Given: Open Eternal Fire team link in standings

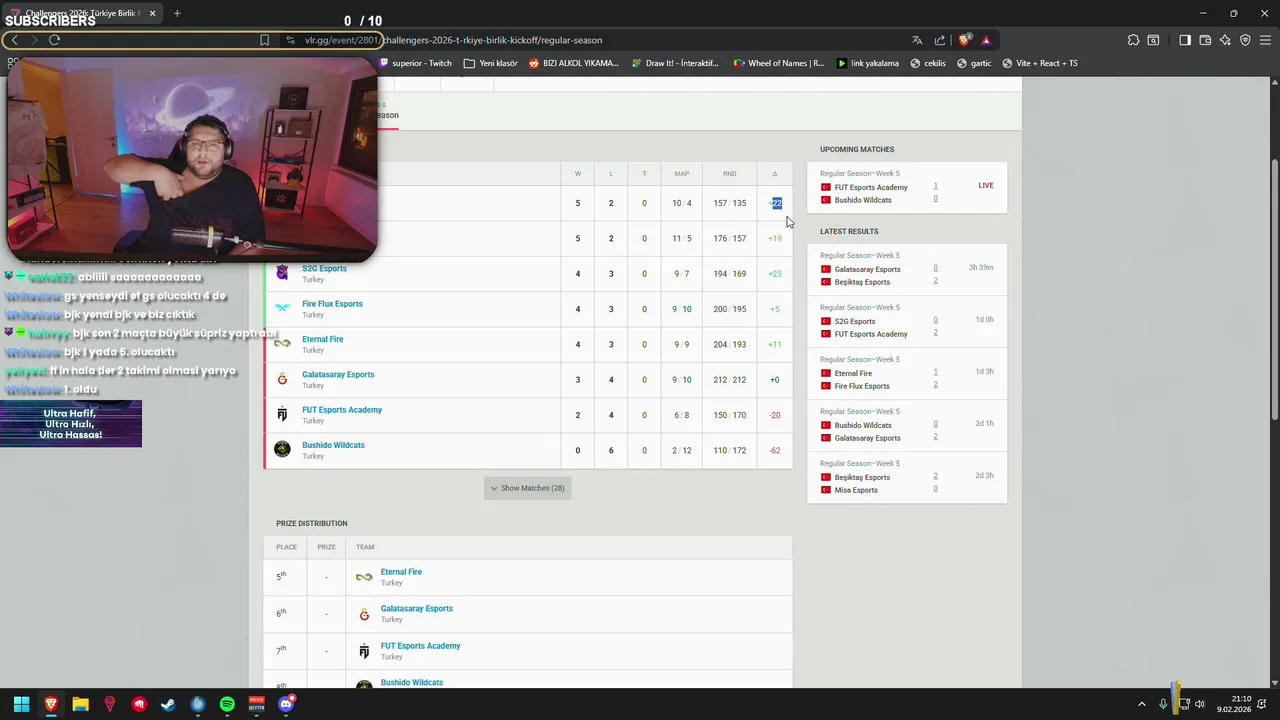Looking at the screenshot, I should pos(322,339).
